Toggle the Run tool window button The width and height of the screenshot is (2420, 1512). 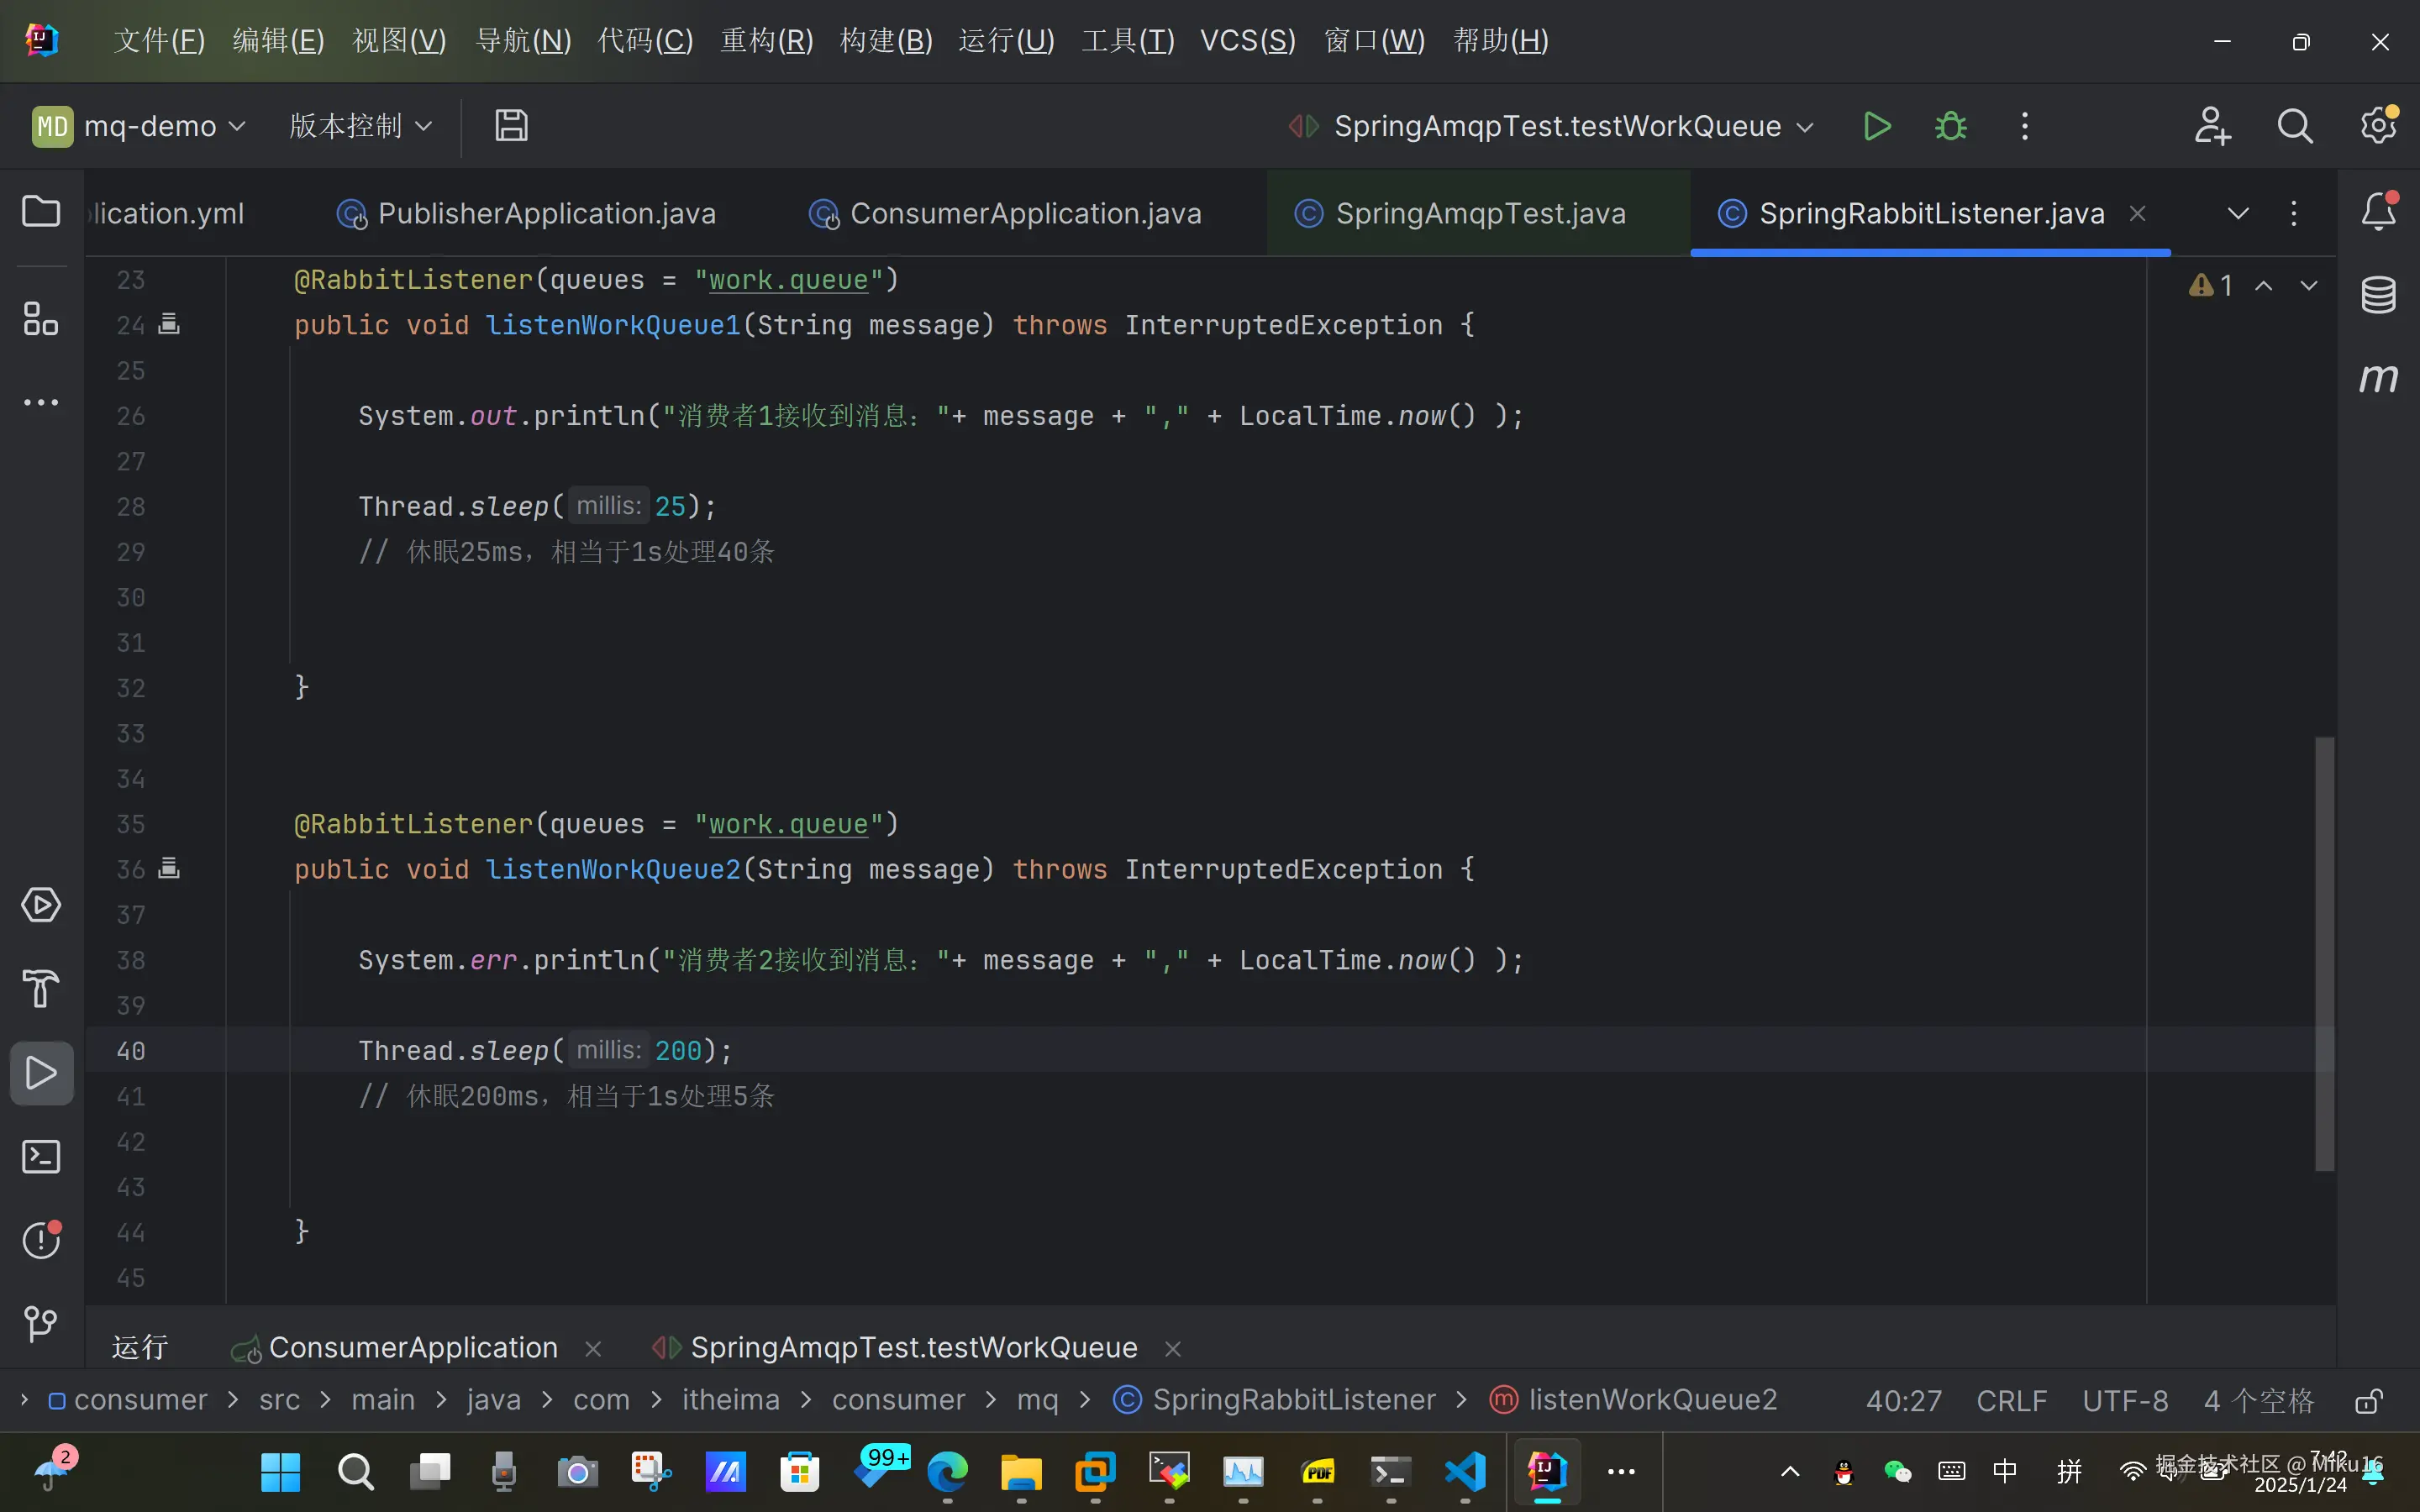[41, 1073]
